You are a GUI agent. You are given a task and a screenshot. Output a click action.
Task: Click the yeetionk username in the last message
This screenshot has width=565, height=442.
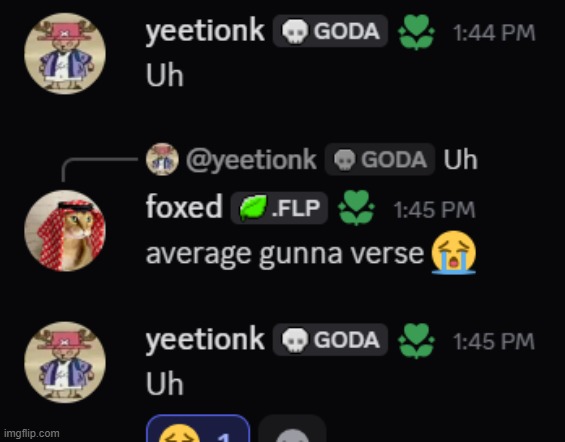[x=205, y=340]
